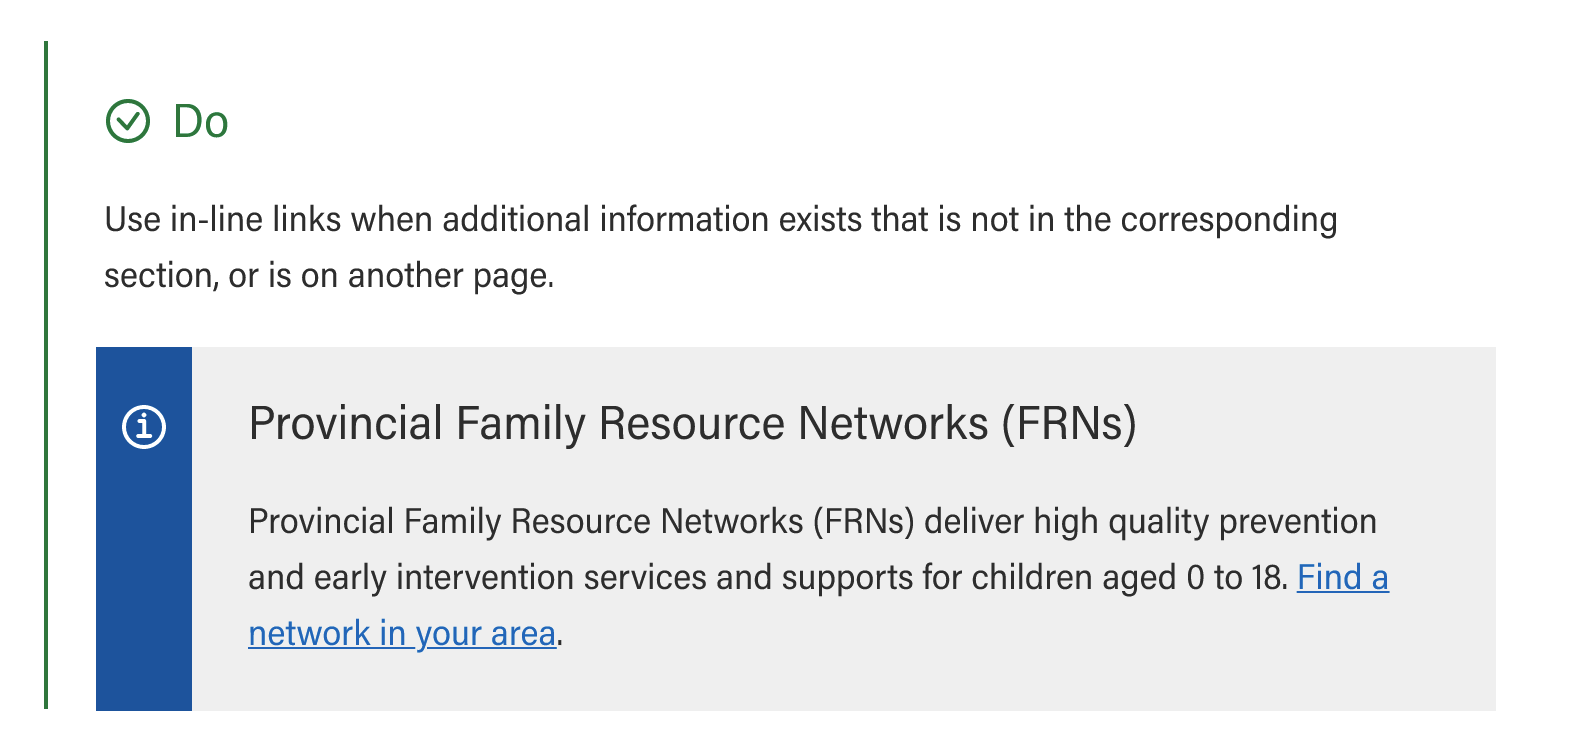This screenshot has width=1570, height=756.
Task: Click the word "Family" in the callout heading
Action: pos(520,423)
